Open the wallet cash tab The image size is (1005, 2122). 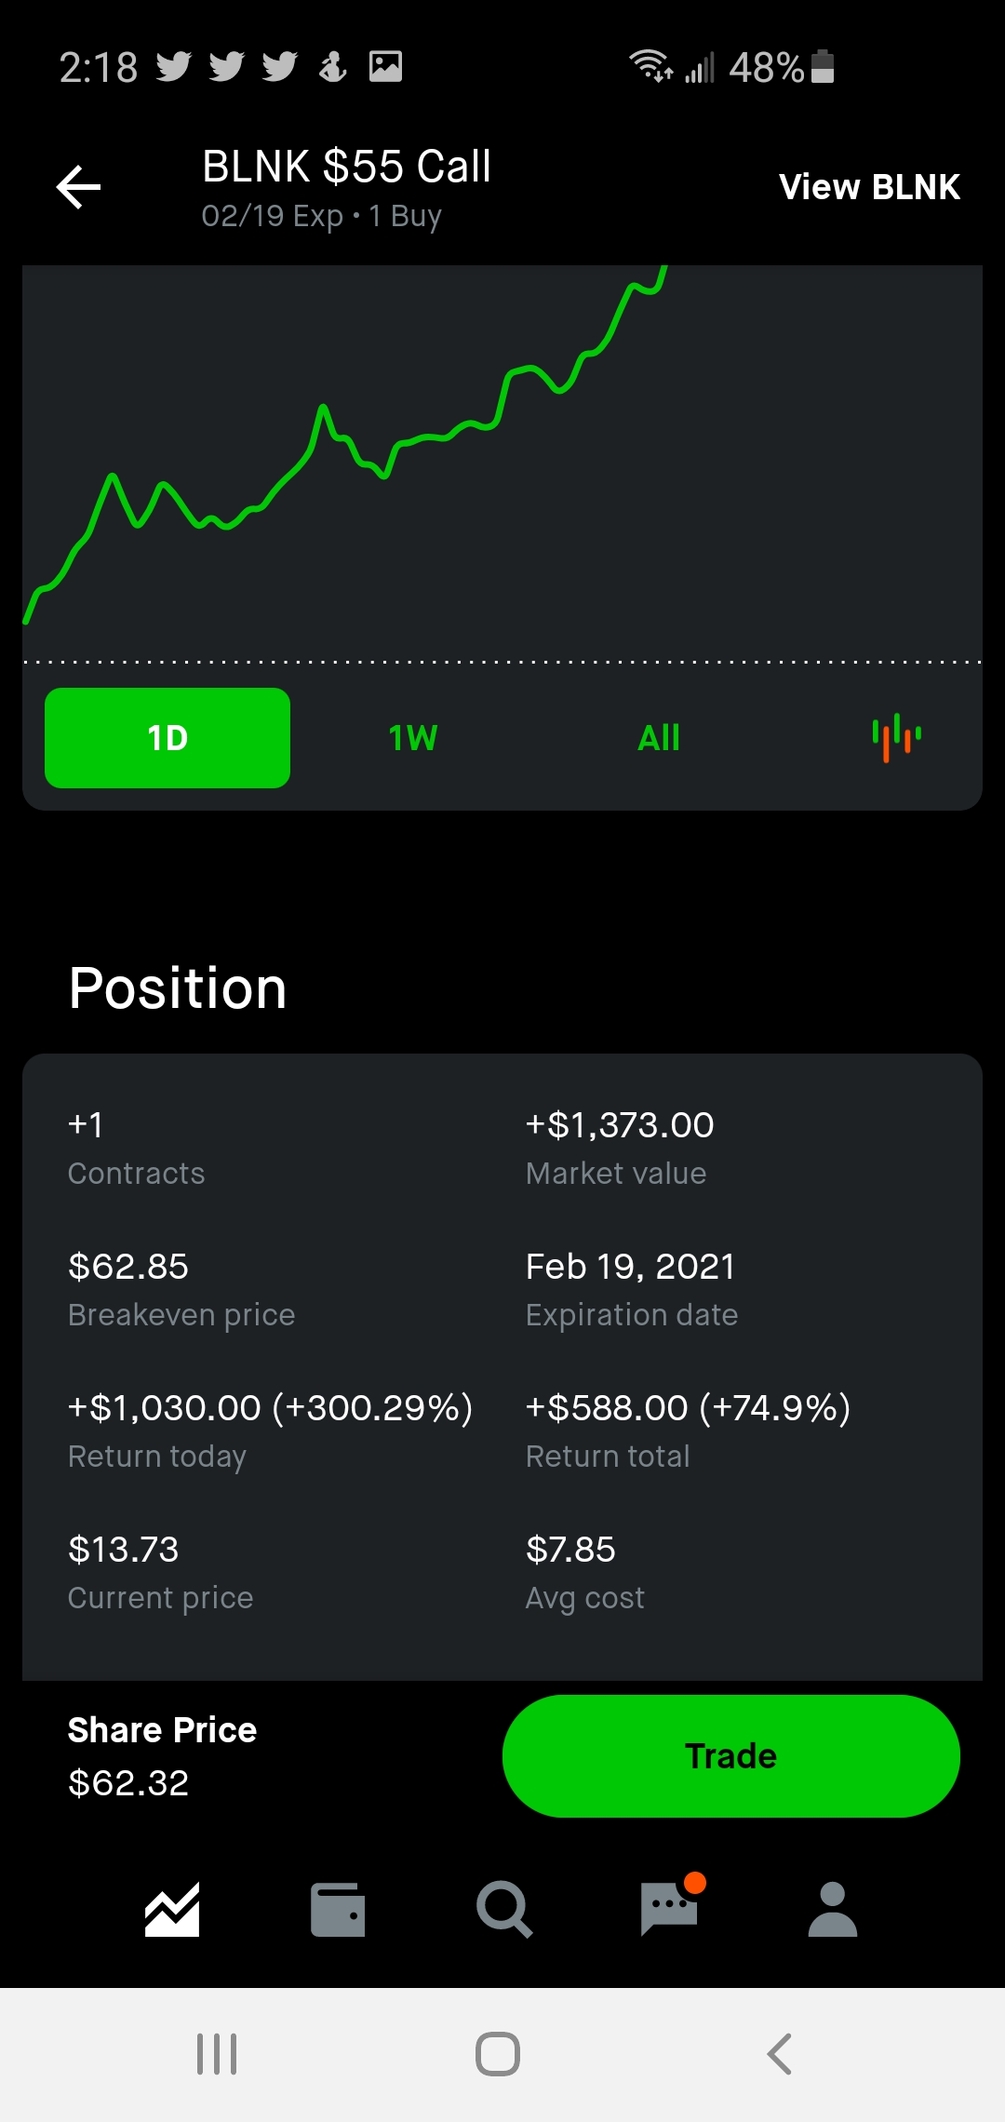click(338, 1909)
